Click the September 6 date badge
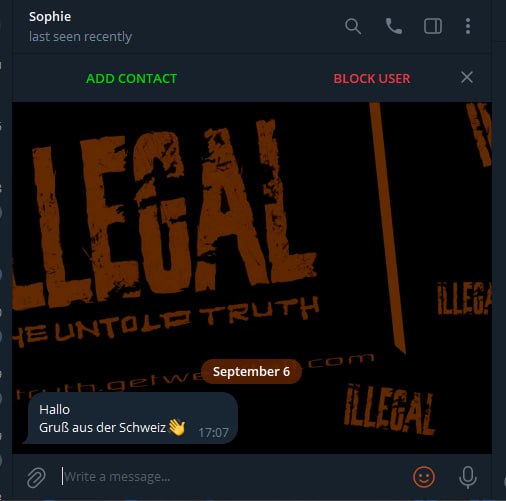 (x=251, y=371)
